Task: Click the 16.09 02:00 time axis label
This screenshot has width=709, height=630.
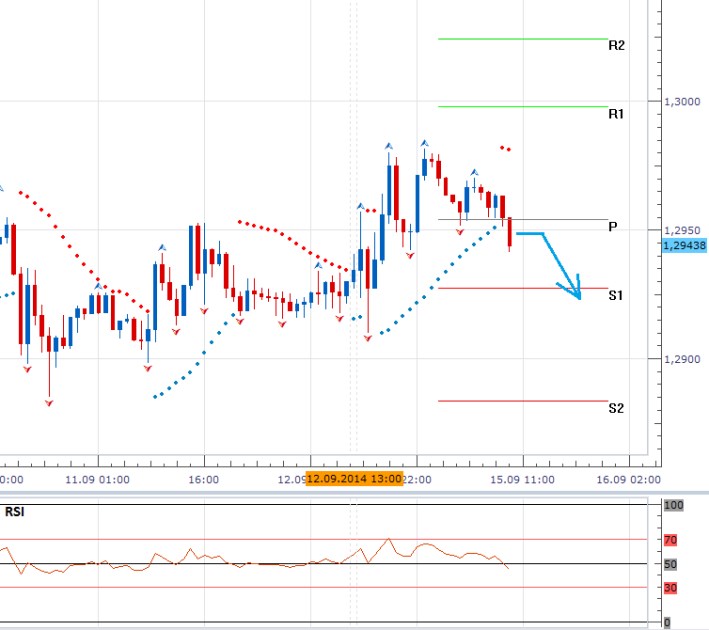Action: pyautogui.click(x=629, y=479)
